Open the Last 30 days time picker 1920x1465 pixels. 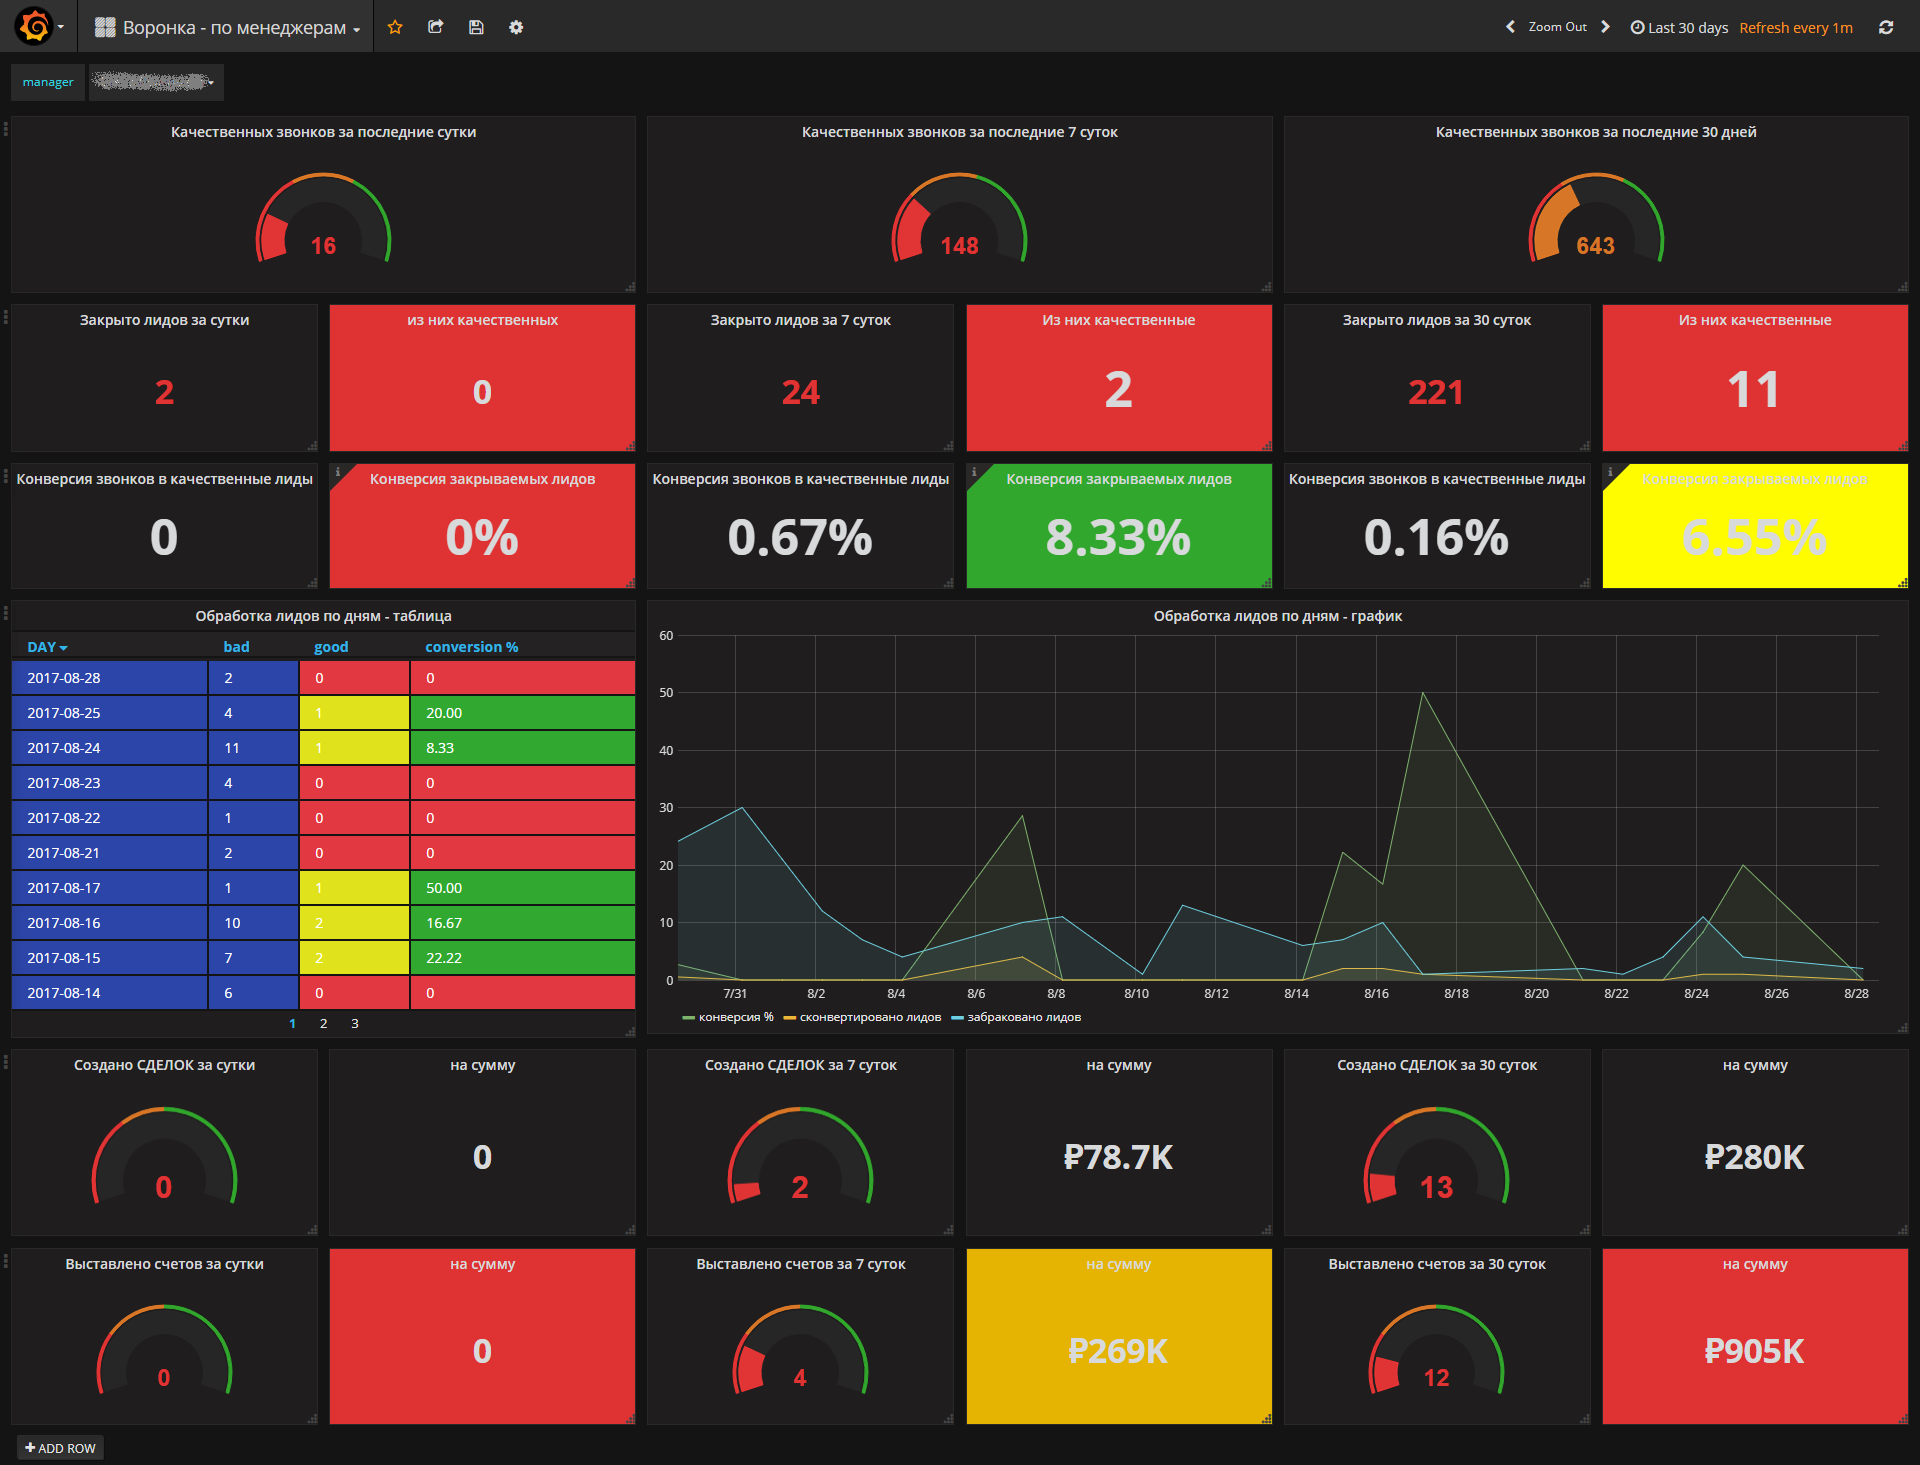click(x=1679, y=28)
